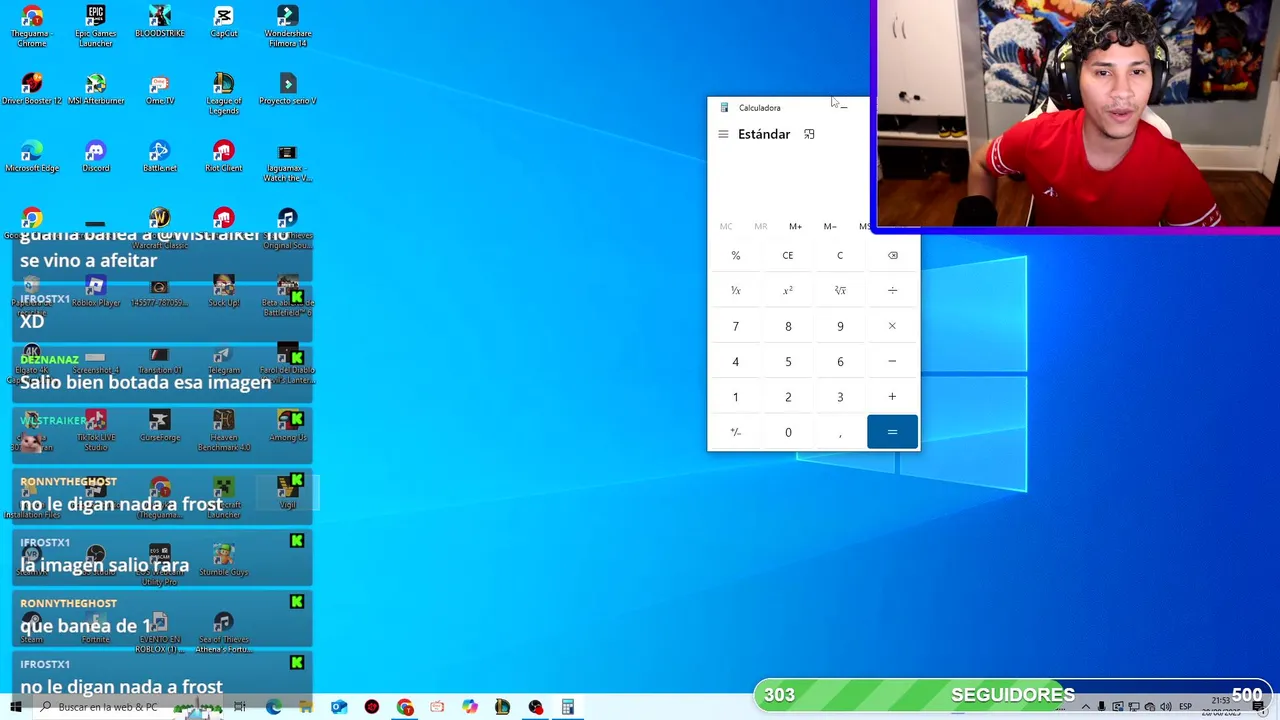The width and height of the screenshot is (1280, 720).
Task: Open Outlook from the taskbar
Action: click(339, 707)
